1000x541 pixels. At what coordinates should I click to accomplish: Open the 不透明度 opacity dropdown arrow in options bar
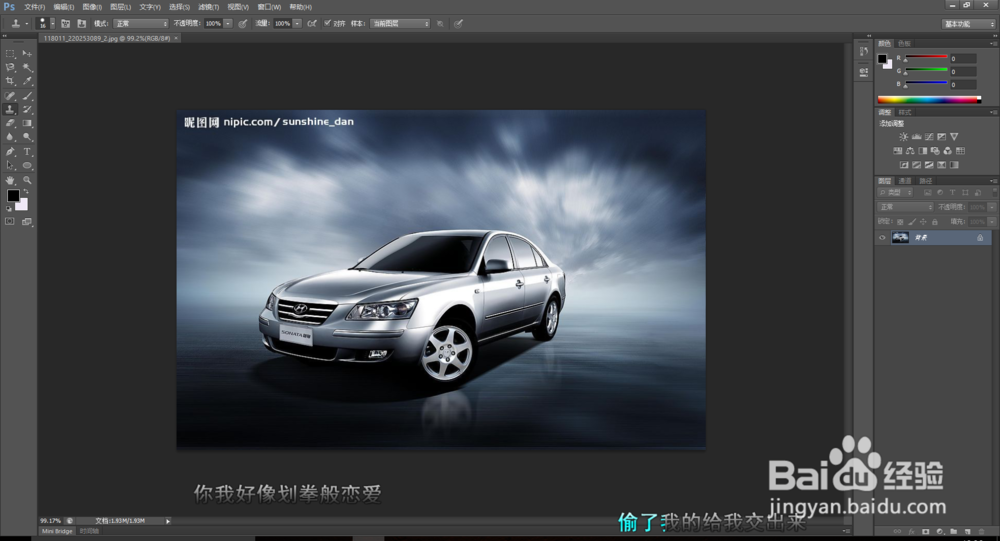(228, 24)
